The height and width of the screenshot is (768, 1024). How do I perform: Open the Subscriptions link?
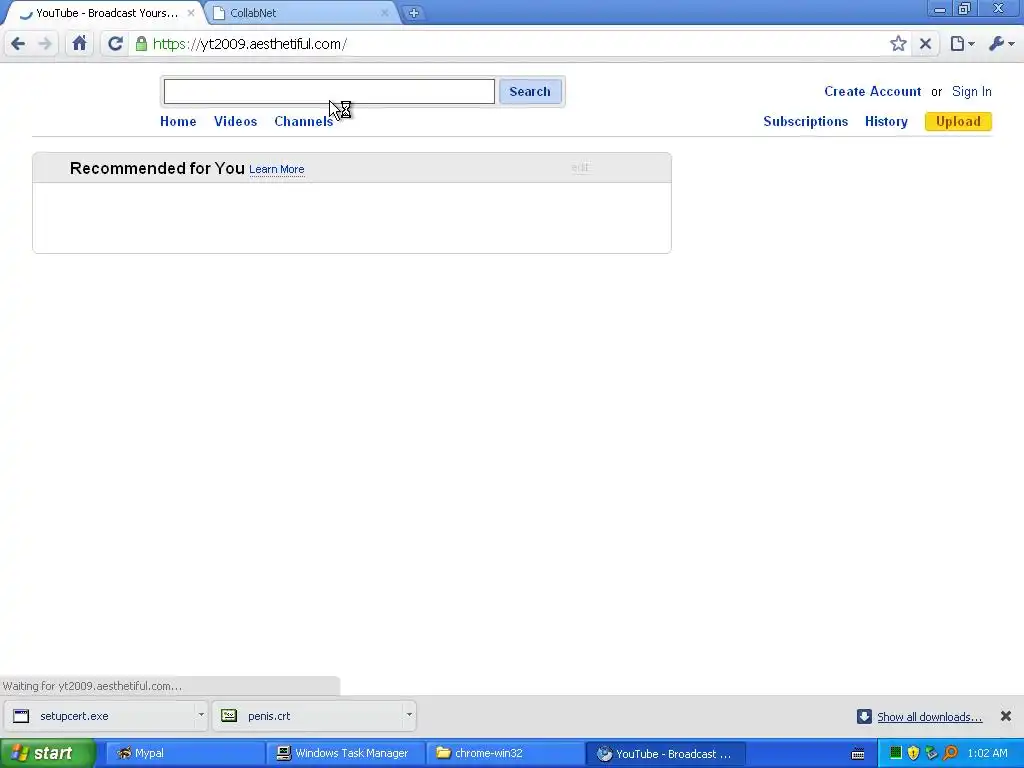pos(805,121)
